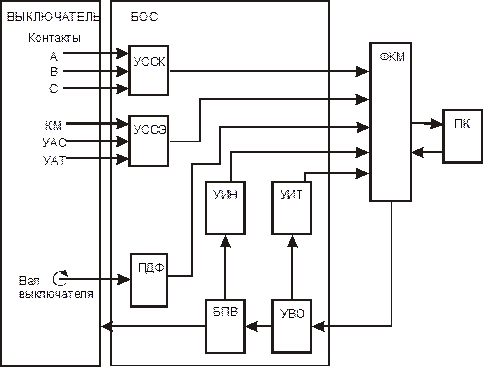Screen dimensions: 484x368
Task: Click the shaft rotation symbol
Action: 61,278
